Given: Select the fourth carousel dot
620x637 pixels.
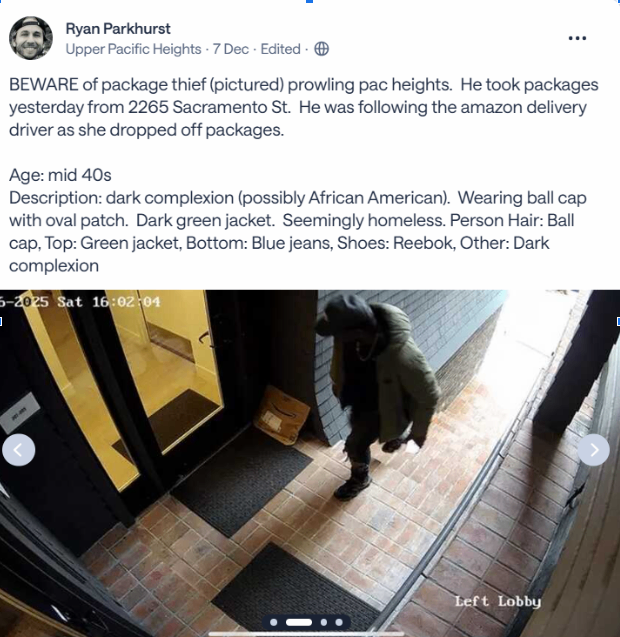Looking at the screenshot, I should (339, 622).
